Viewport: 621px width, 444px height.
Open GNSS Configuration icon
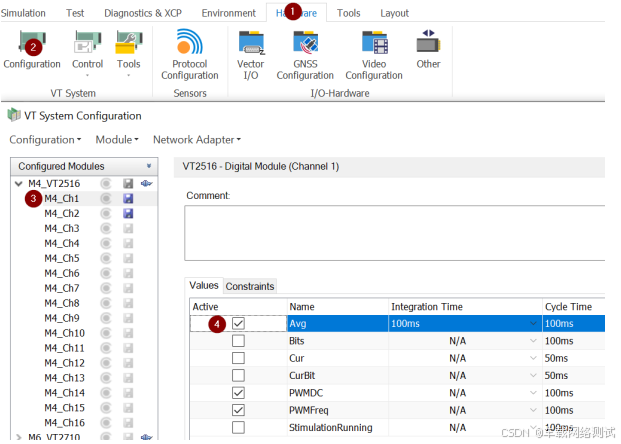click(x=305, y=43)
